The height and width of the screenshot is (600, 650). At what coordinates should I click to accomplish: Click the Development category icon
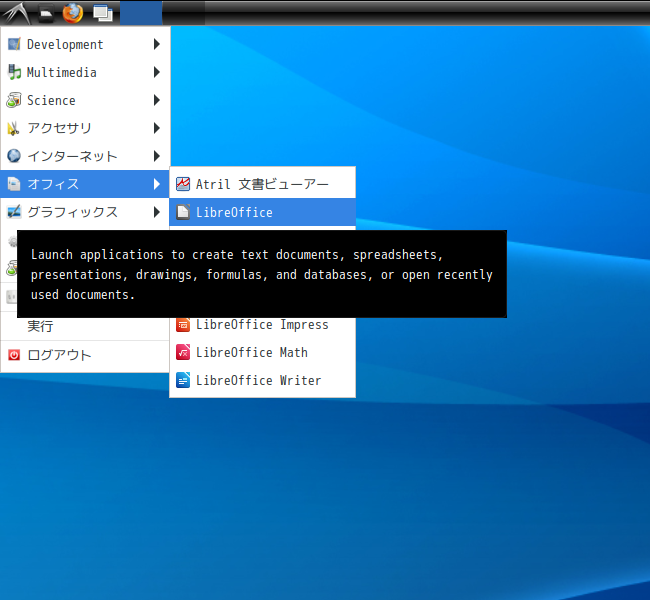14,44
